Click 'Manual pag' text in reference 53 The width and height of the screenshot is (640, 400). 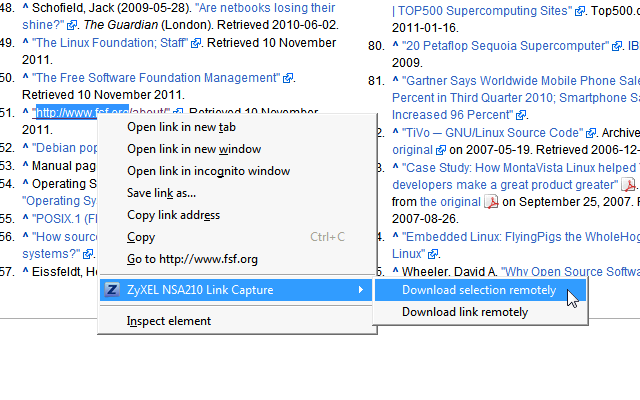click(x=64, y=166)
